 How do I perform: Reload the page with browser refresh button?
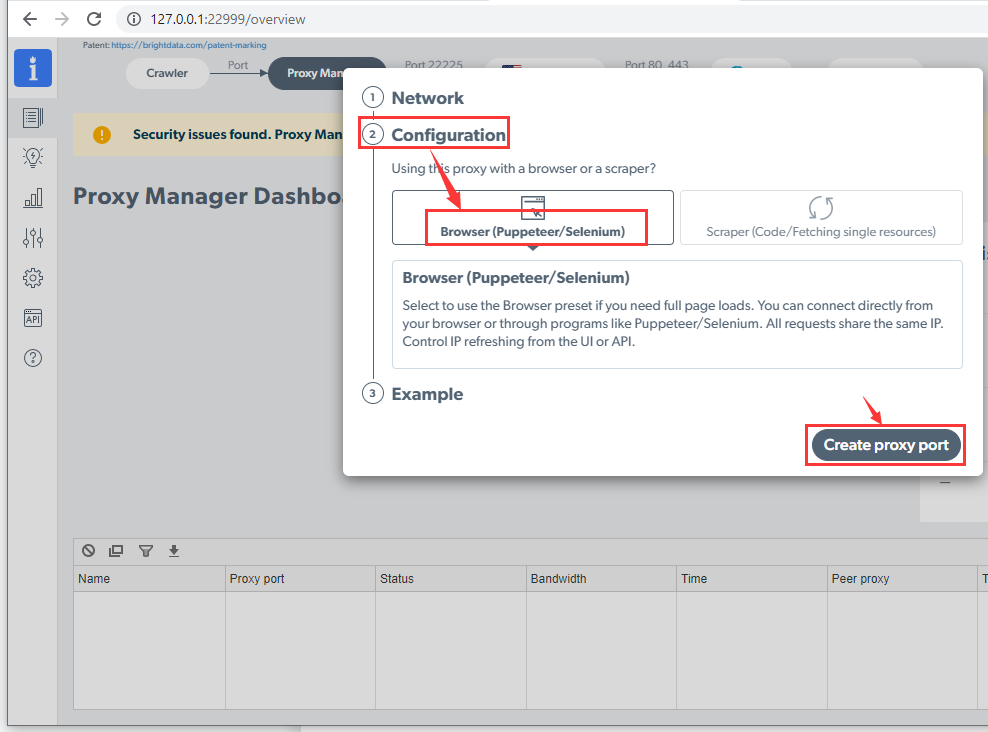(x=94, y=19)
